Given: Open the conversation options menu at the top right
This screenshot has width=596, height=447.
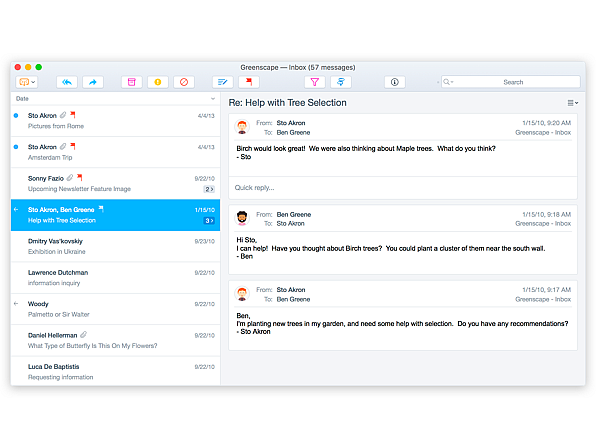Looking at the screenshot, I should pos(573,103).
